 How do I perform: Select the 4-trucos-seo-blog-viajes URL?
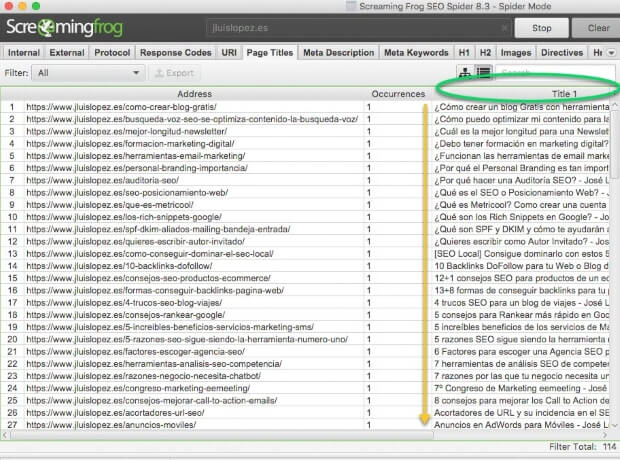[x=124, y=303]
